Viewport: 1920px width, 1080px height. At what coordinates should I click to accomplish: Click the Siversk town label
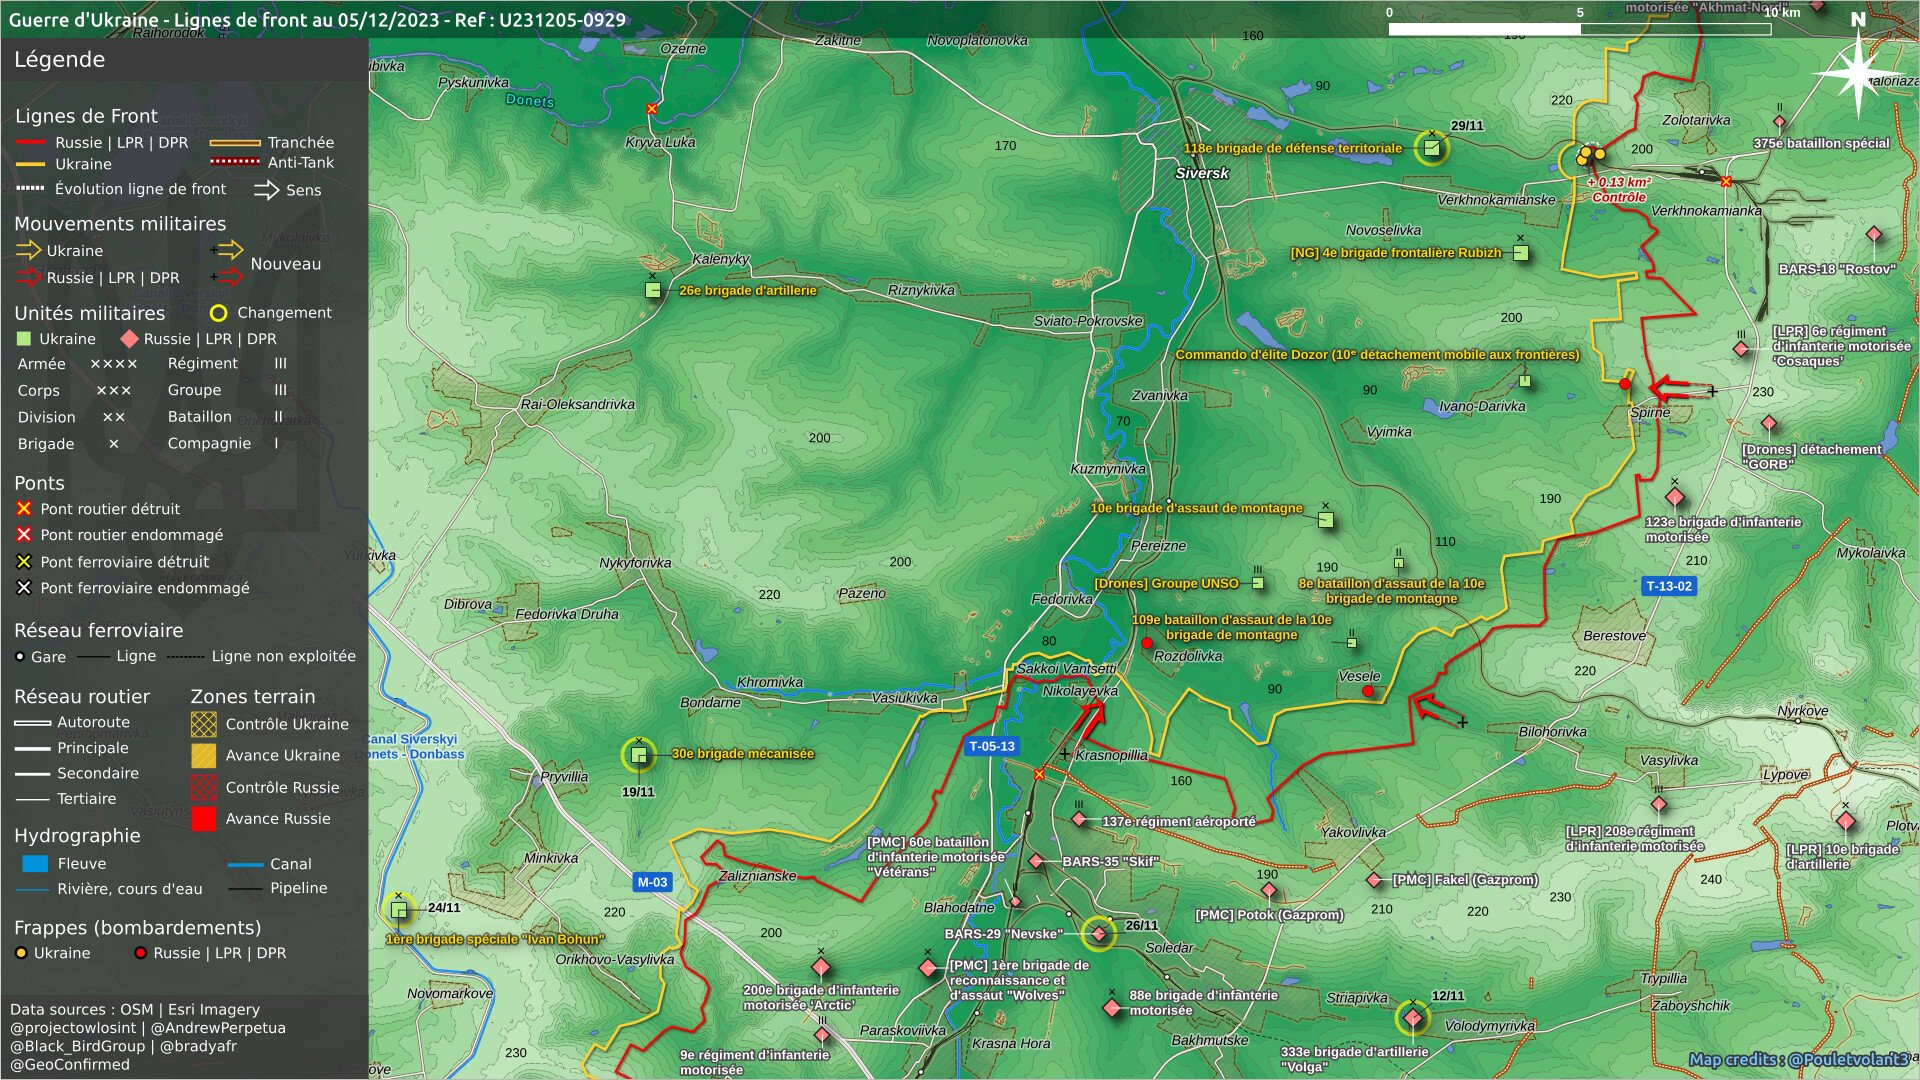pyautogui.click(x=1202, y=173)
